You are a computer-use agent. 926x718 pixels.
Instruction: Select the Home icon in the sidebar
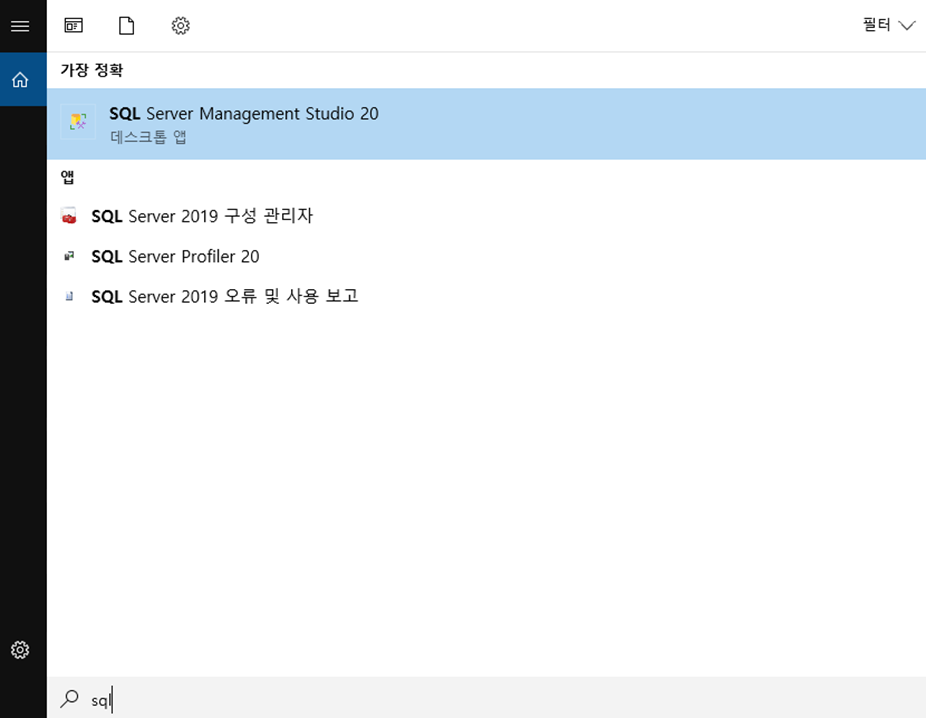point(20,79)
